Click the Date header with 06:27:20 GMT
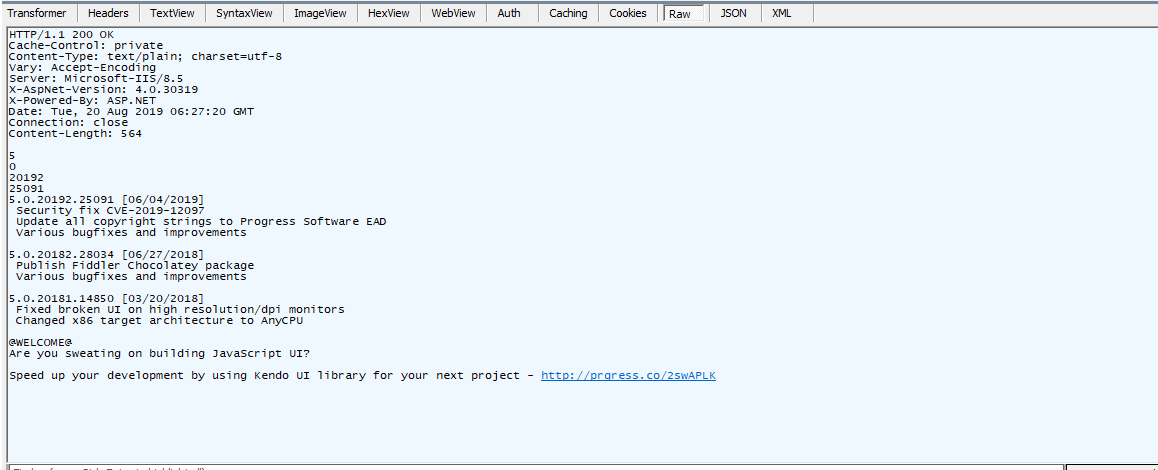Image resolution: width=1158 pixels, height=470 pixels. click(x=131, y=112)
